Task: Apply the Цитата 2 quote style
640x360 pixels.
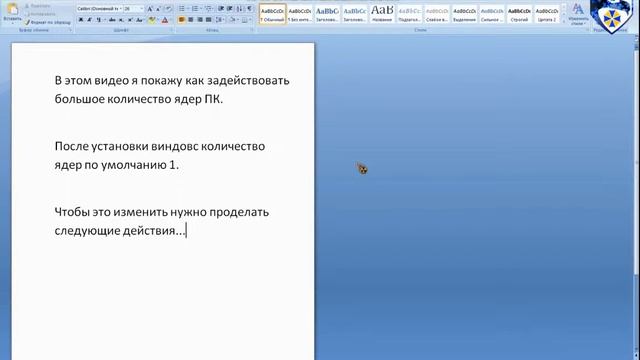Action: 547,14
